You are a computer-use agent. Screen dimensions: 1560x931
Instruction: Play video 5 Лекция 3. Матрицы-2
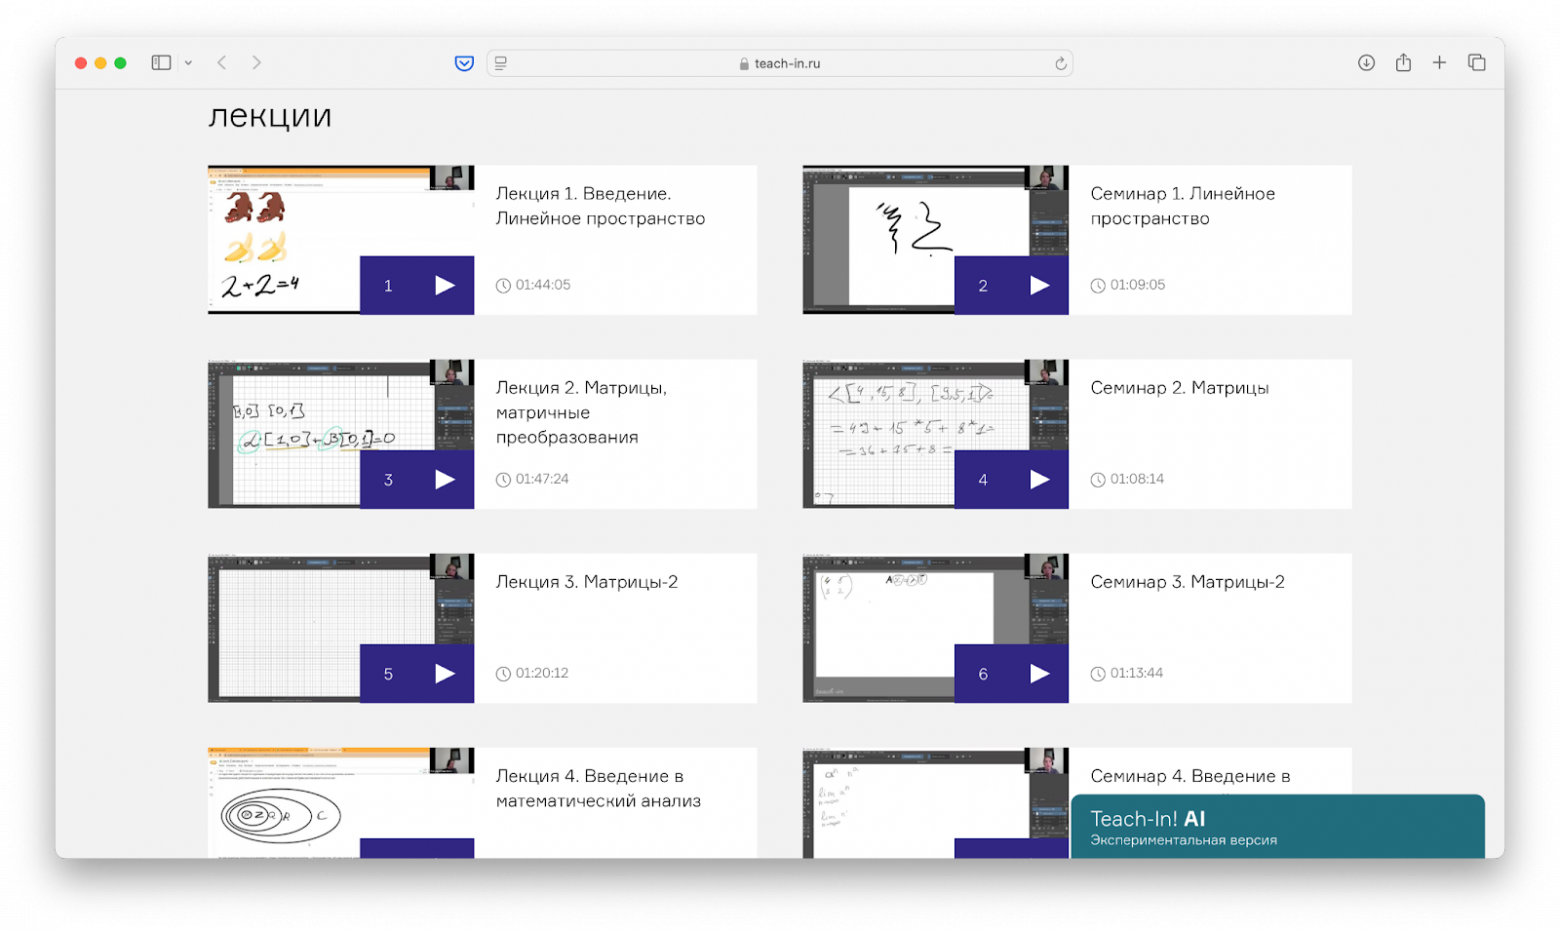[x=444, y=674]
